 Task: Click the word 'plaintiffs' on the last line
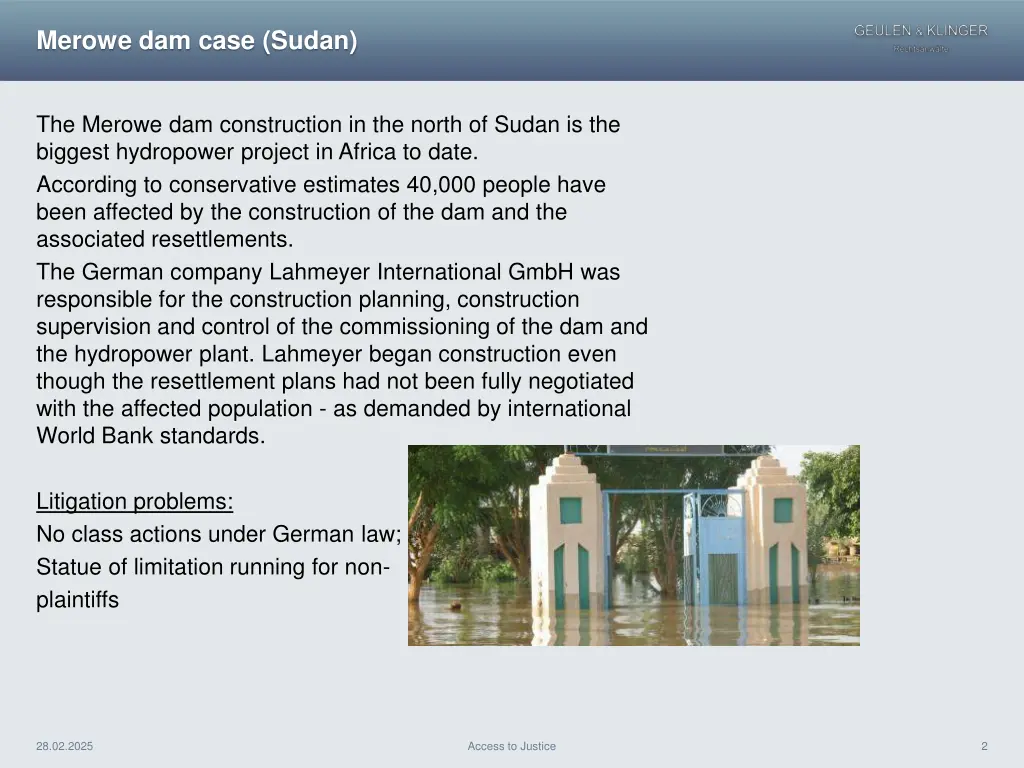[x=77, y=600]
